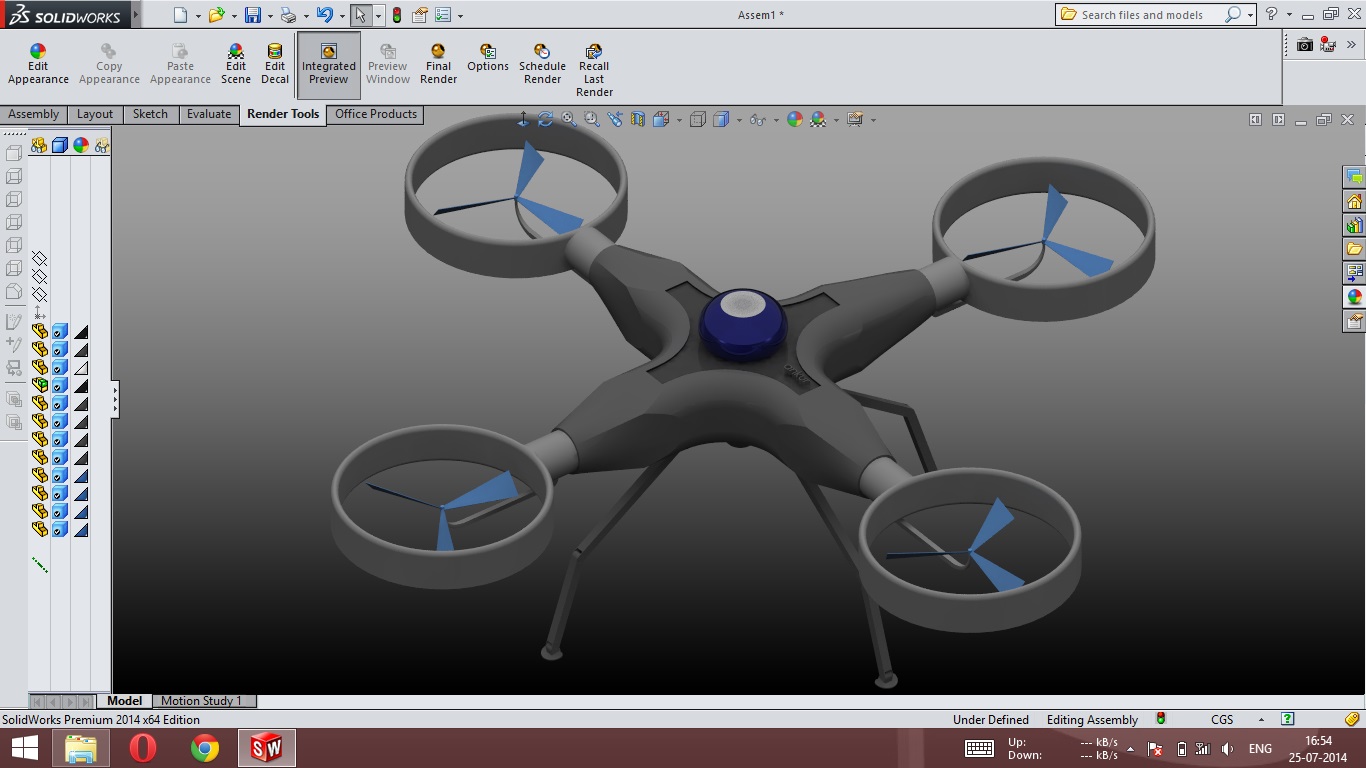Expand dropdown arrow next to Save
The height and width of the screenshot is (768, 1366).
[x=270, y=16]
